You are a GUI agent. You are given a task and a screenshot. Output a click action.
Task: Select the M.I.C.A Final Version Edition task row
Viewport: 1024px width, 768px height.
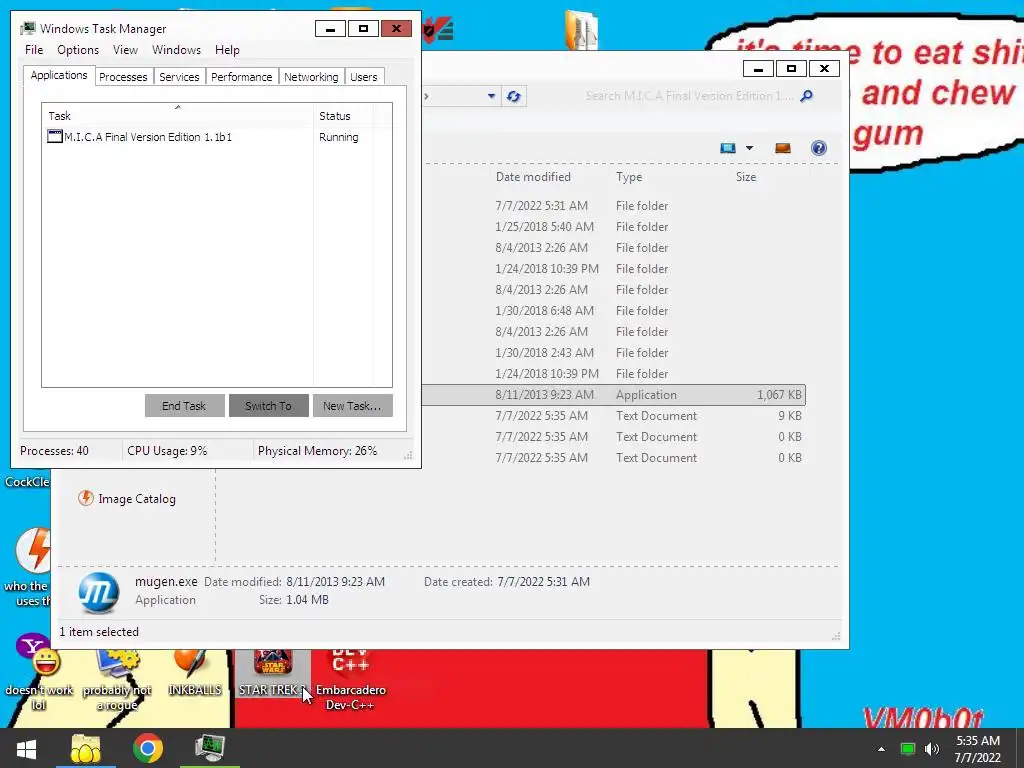click(216, 137)
